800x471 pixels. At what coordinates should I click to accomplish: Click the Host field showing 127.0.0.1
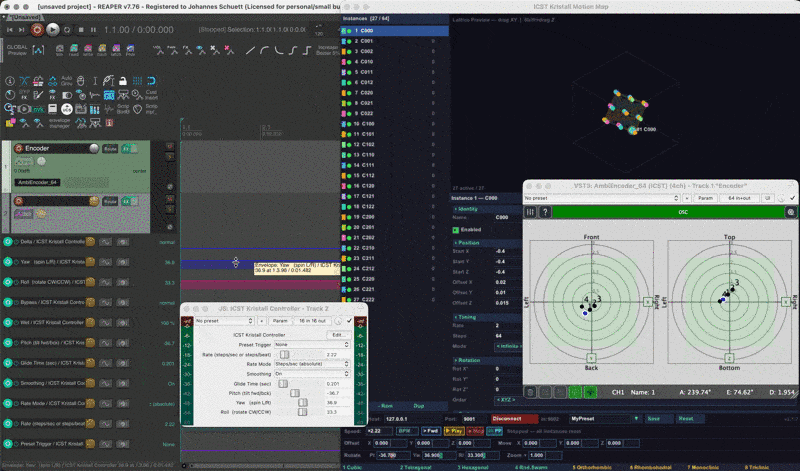[411, 418]
